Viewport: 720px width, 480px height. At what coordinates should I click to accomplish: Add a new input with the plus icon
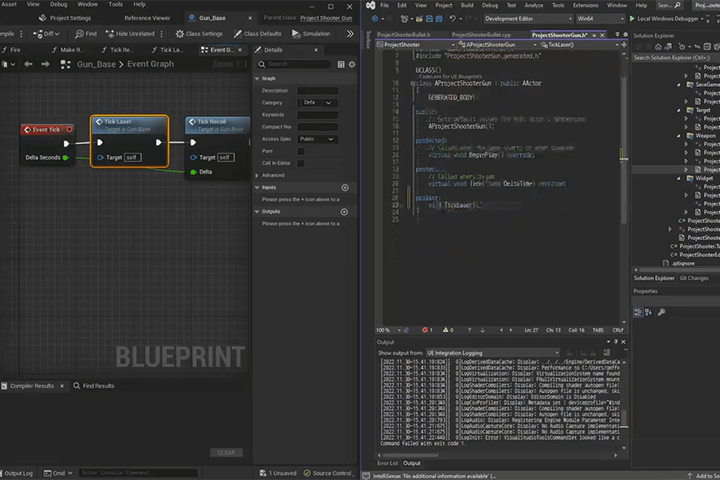[345, 187]
